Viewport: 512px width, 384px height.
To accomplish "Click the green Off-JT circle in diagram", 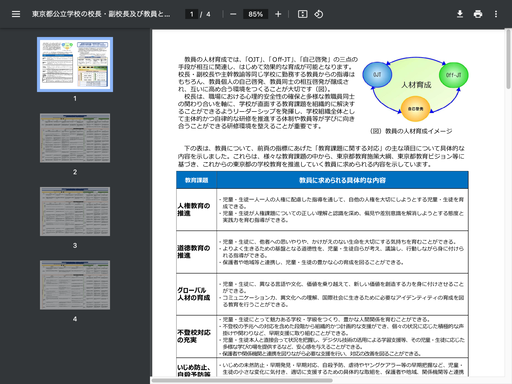I will 454,75.
